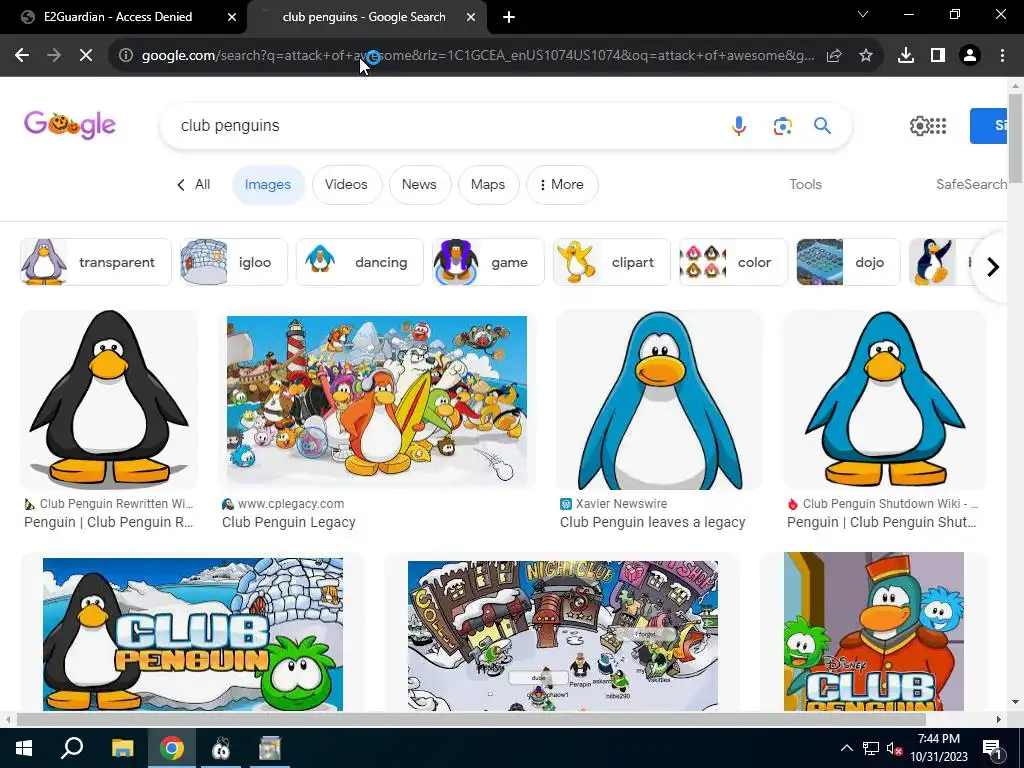Switch to News results
Screen dimensions: 1024x768
click(x=419, y=185)
